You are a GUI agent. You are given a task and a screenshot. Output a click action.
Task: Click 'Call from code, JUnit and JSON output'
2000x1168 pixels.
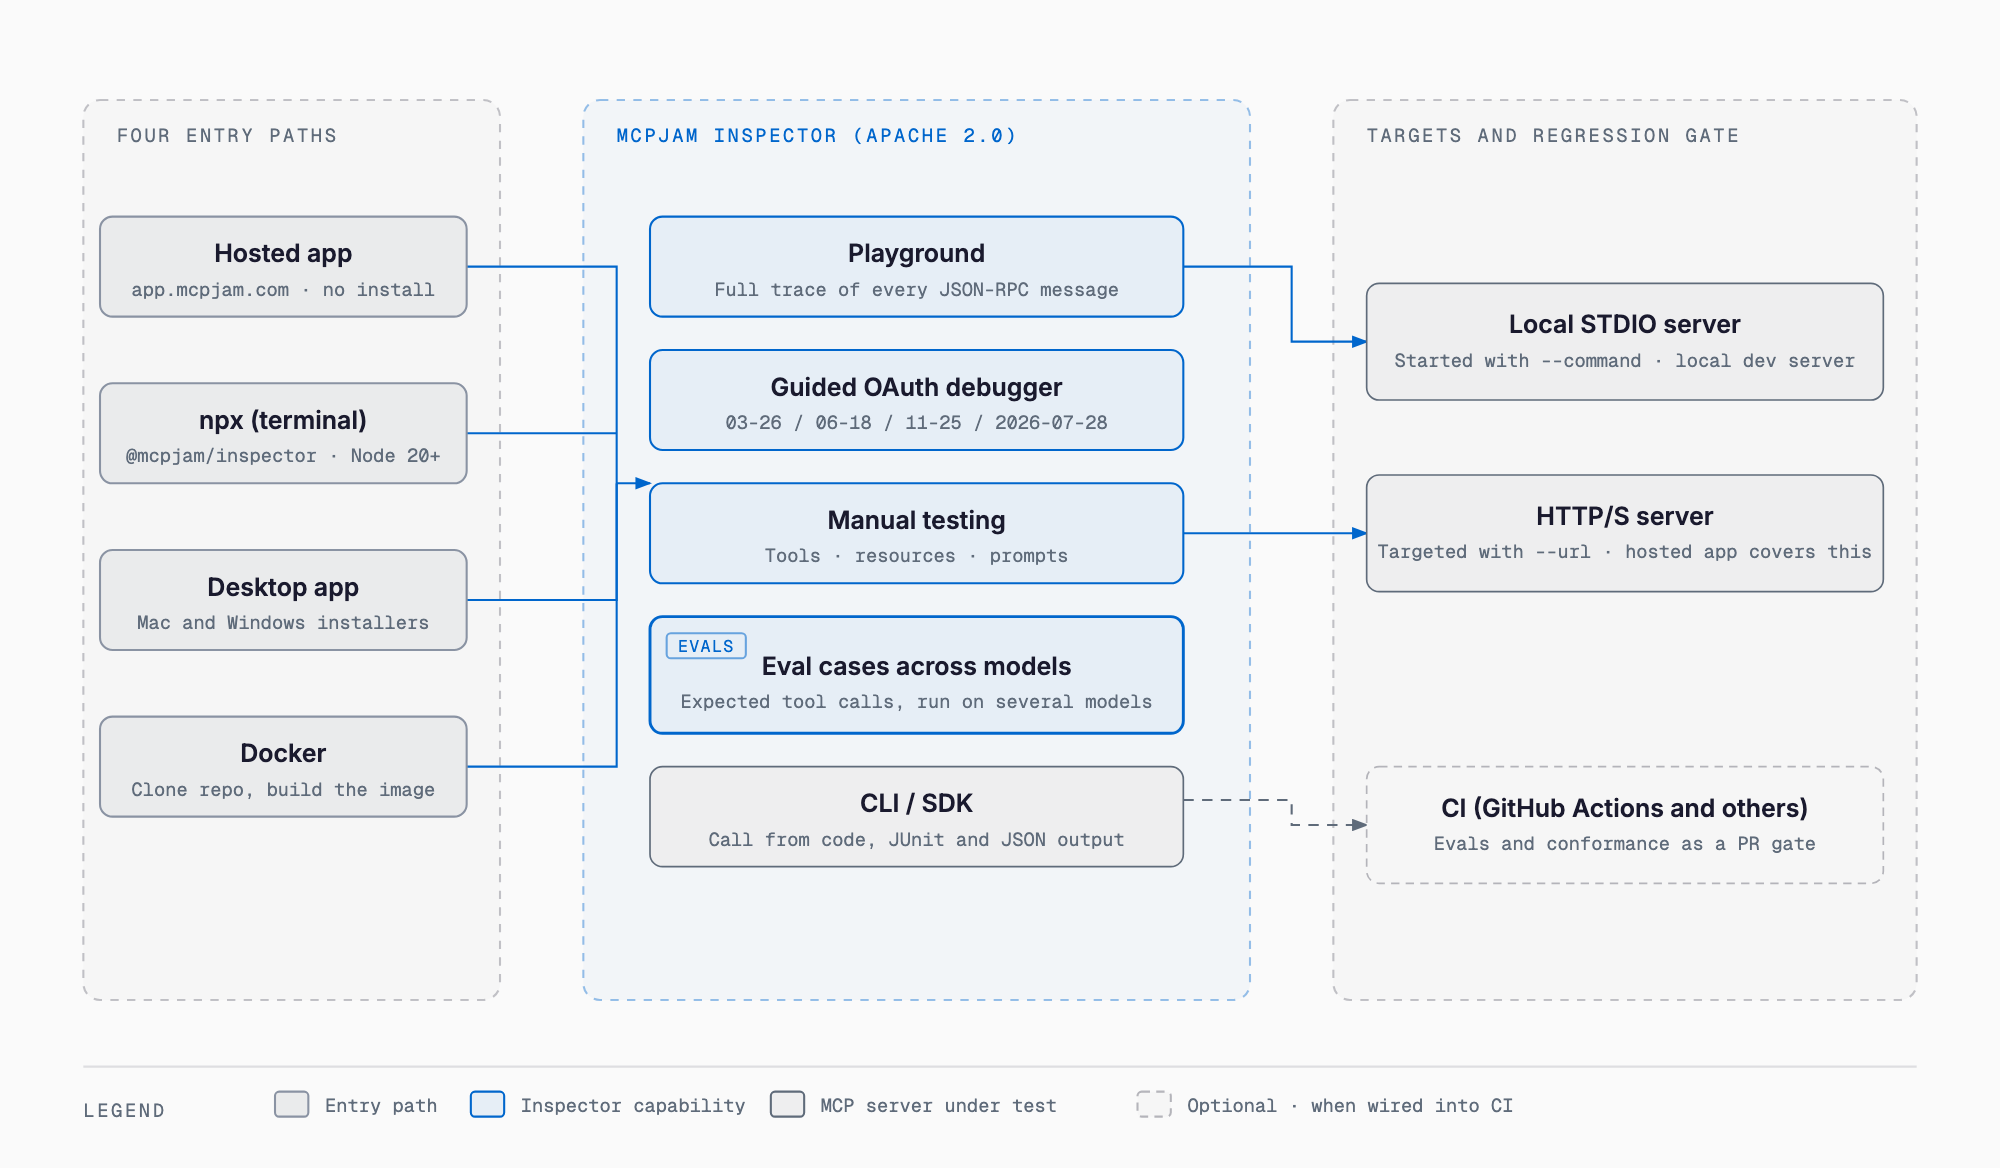[916, 840]
